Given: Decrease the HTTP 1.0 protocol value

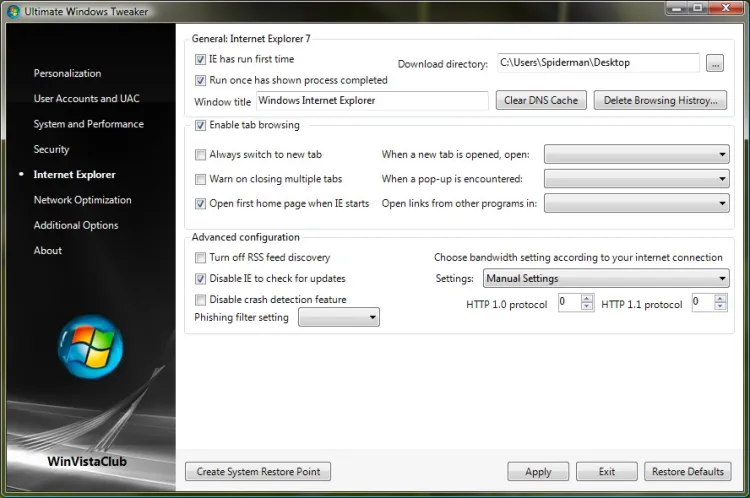Looking at the screenshot, I should (587, 307).
